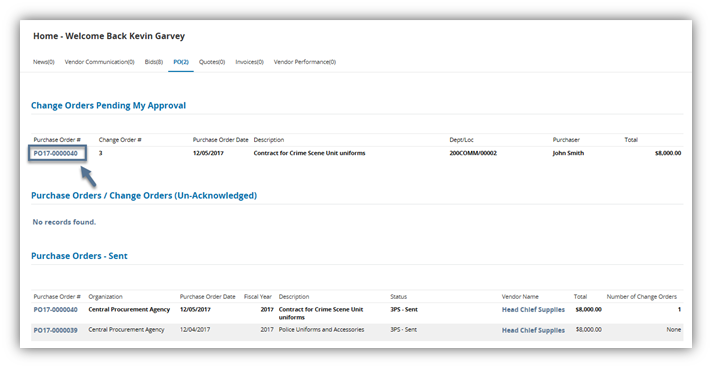Click the Purchaser column header

point(566,140)
